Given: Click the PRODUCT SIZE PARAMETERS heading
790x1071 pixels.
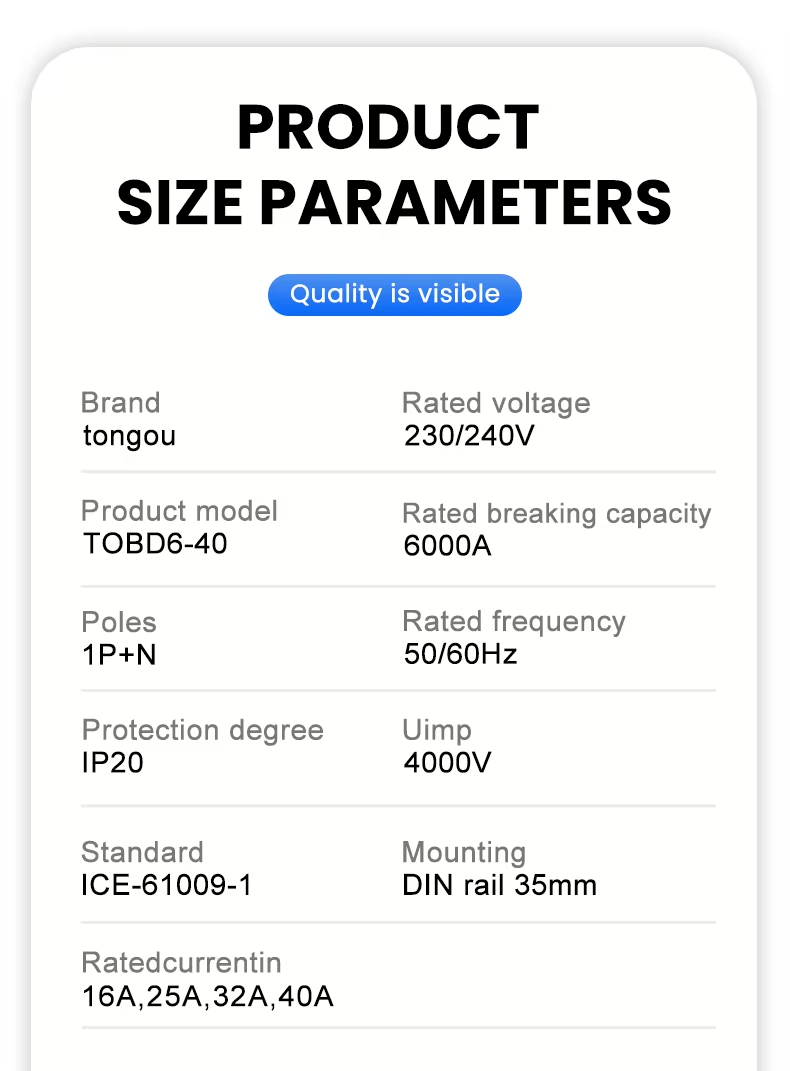Looking at the screenshot, I should (x=394, y=164).
